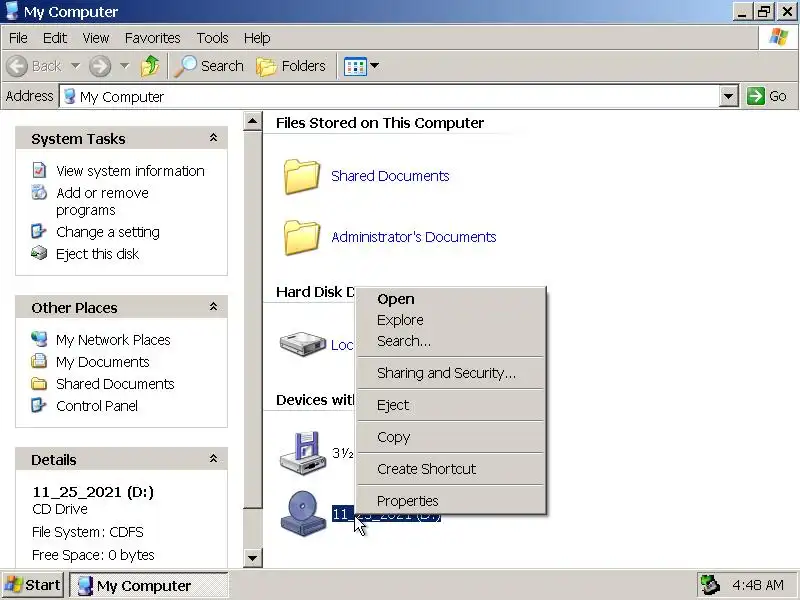Choose Copy in context menu
Screen dimensions: 800x600
pos(452,437)
